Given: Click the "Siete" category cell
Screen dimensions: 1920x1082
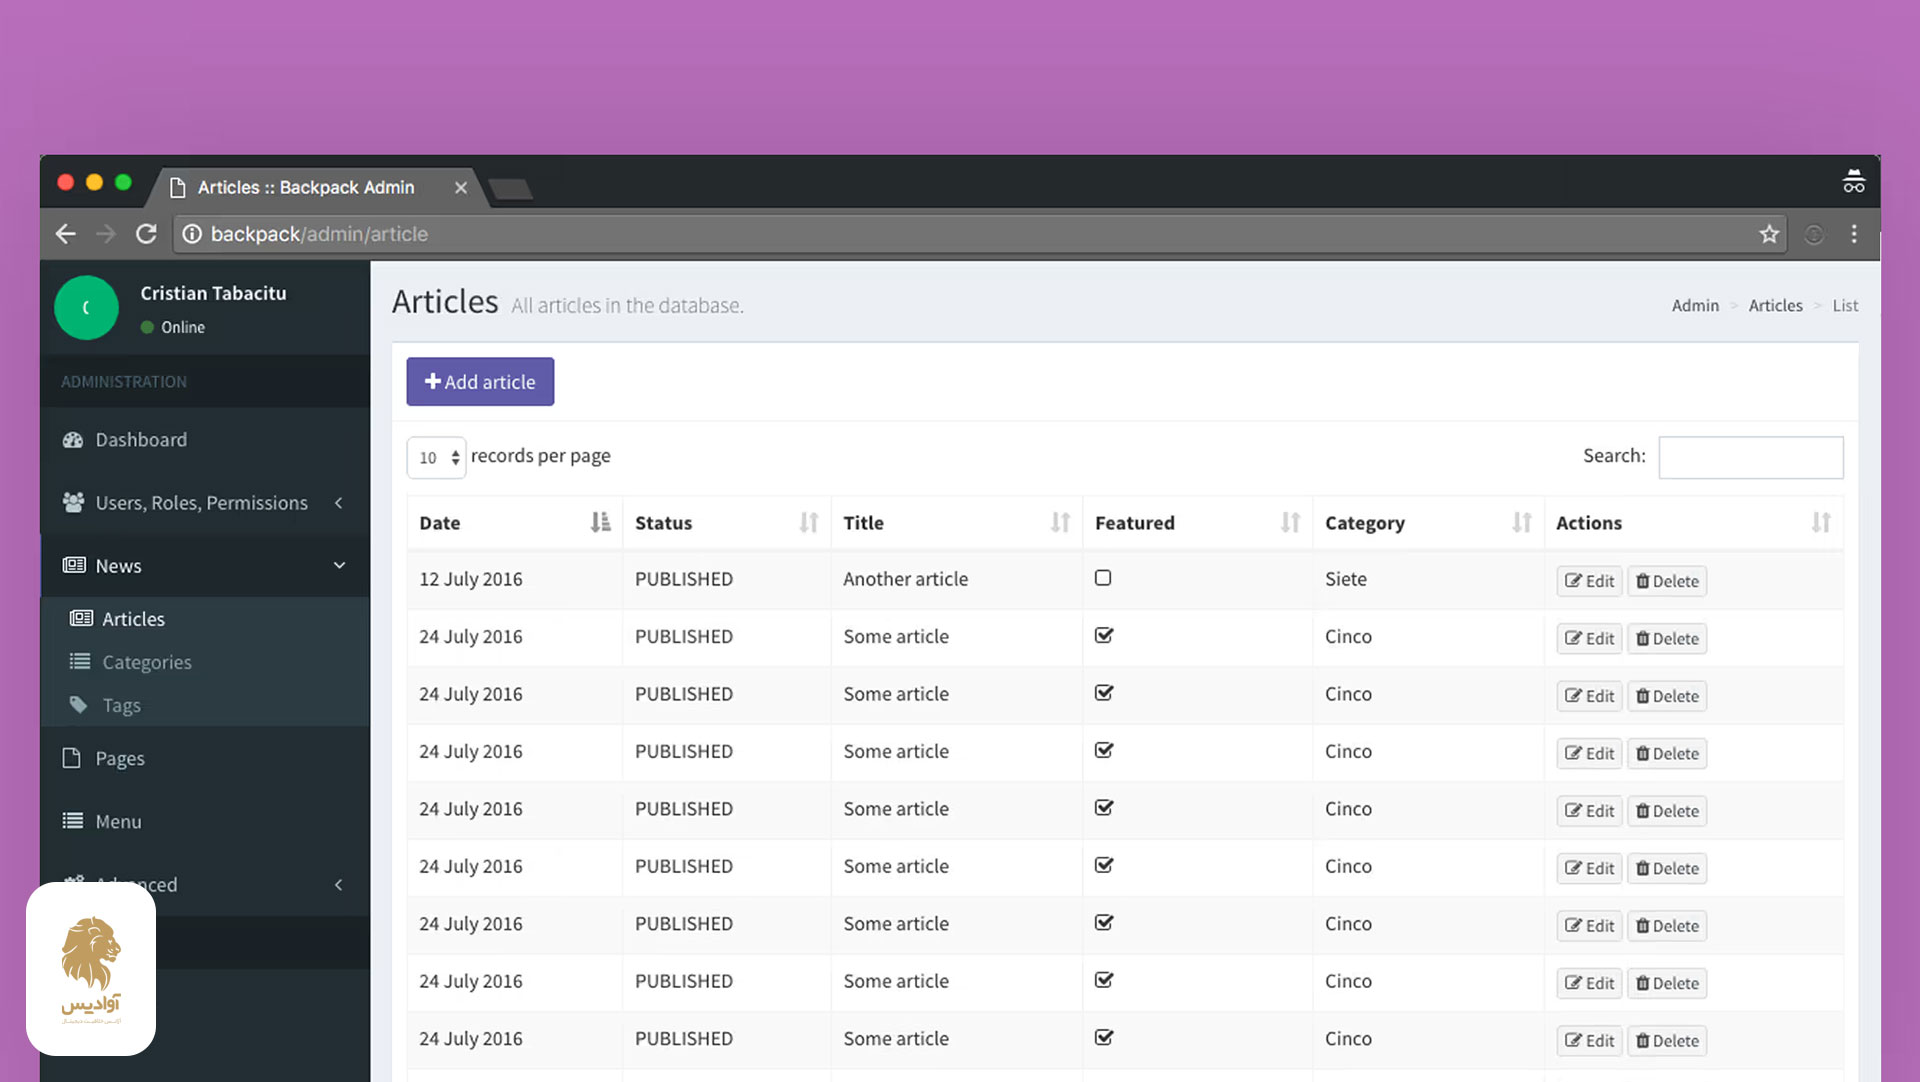Looking at the screenshot, I should [x=1345, y=579].
